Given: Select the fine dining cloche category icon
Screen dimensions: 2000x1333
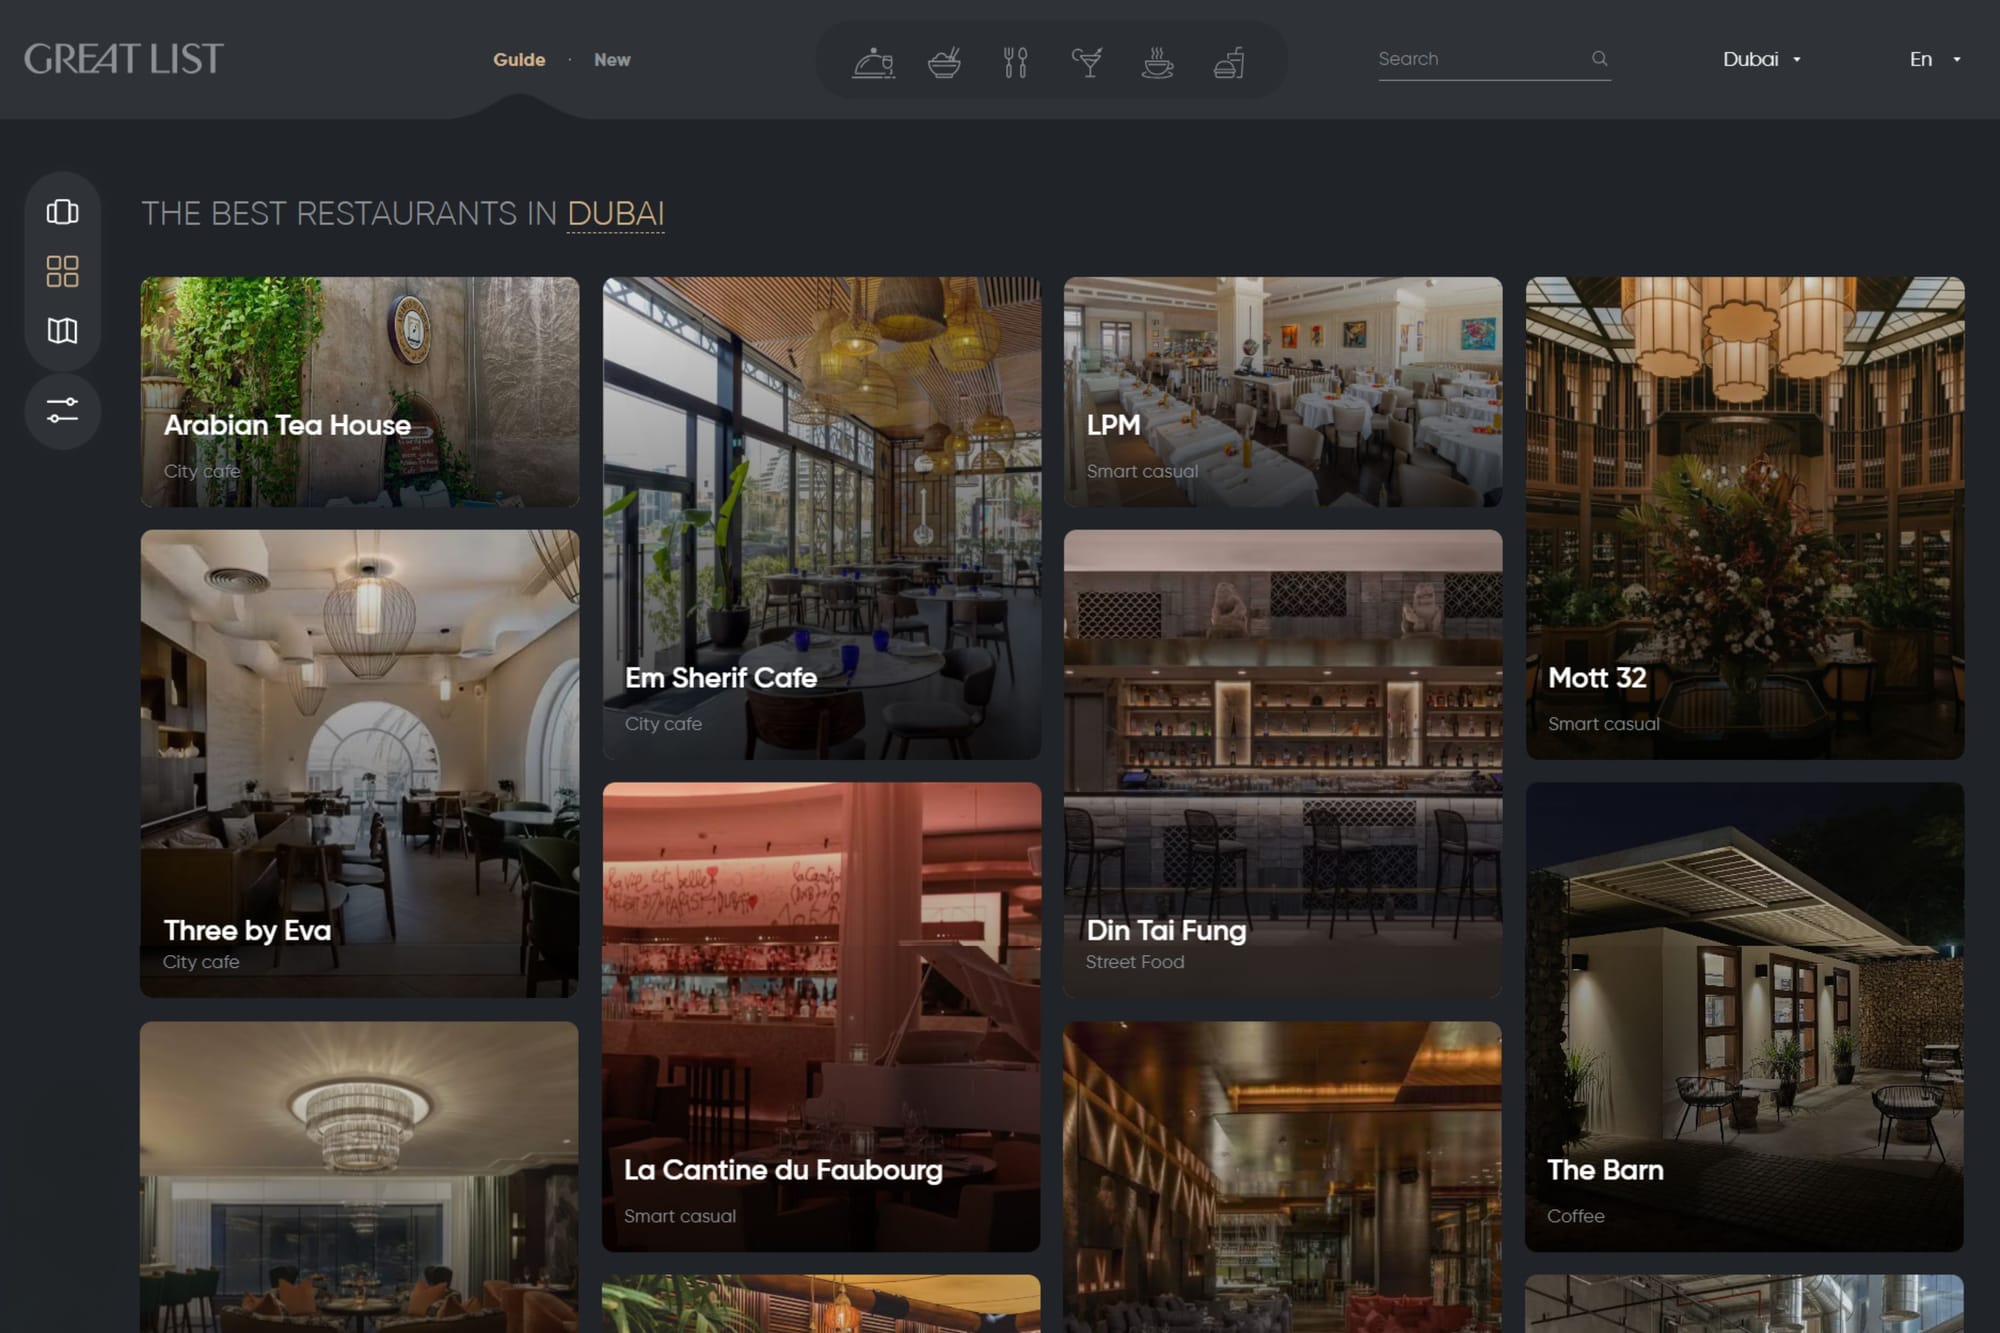Looking at the screenshot, I should pos(873,62).
